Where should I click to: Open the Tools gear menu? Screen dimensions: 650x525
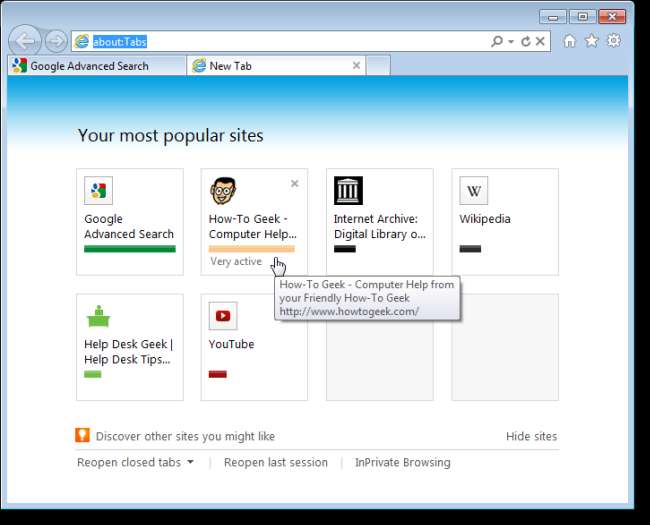pos(614,41)
